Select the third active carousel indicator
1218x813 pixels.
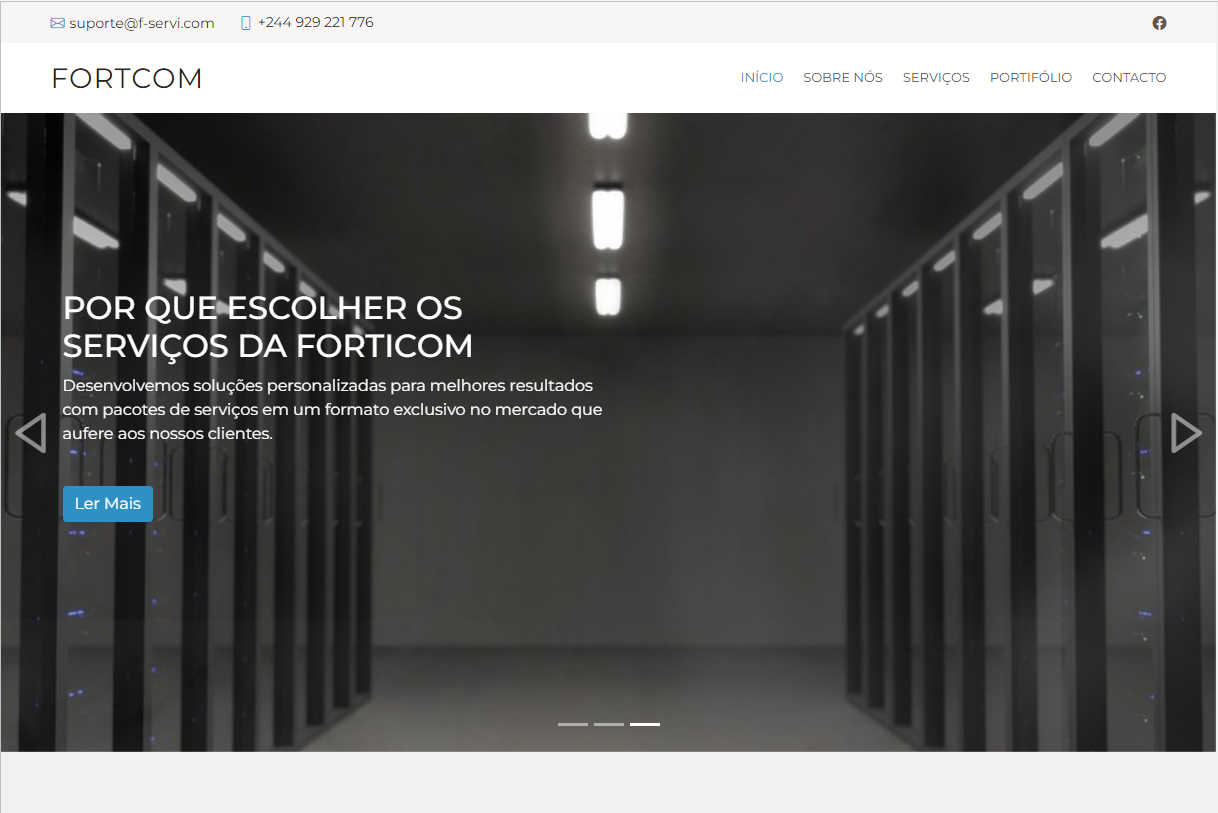645,724
